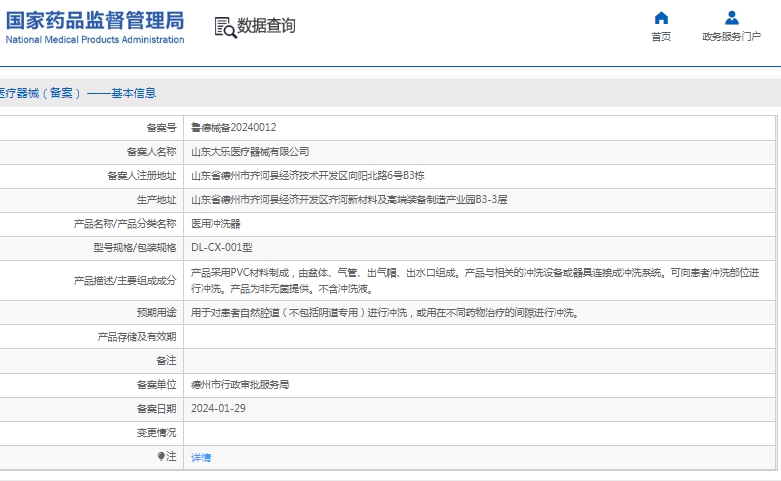
Task: Click the home icon labeled 首页
Action: (661, 18)
